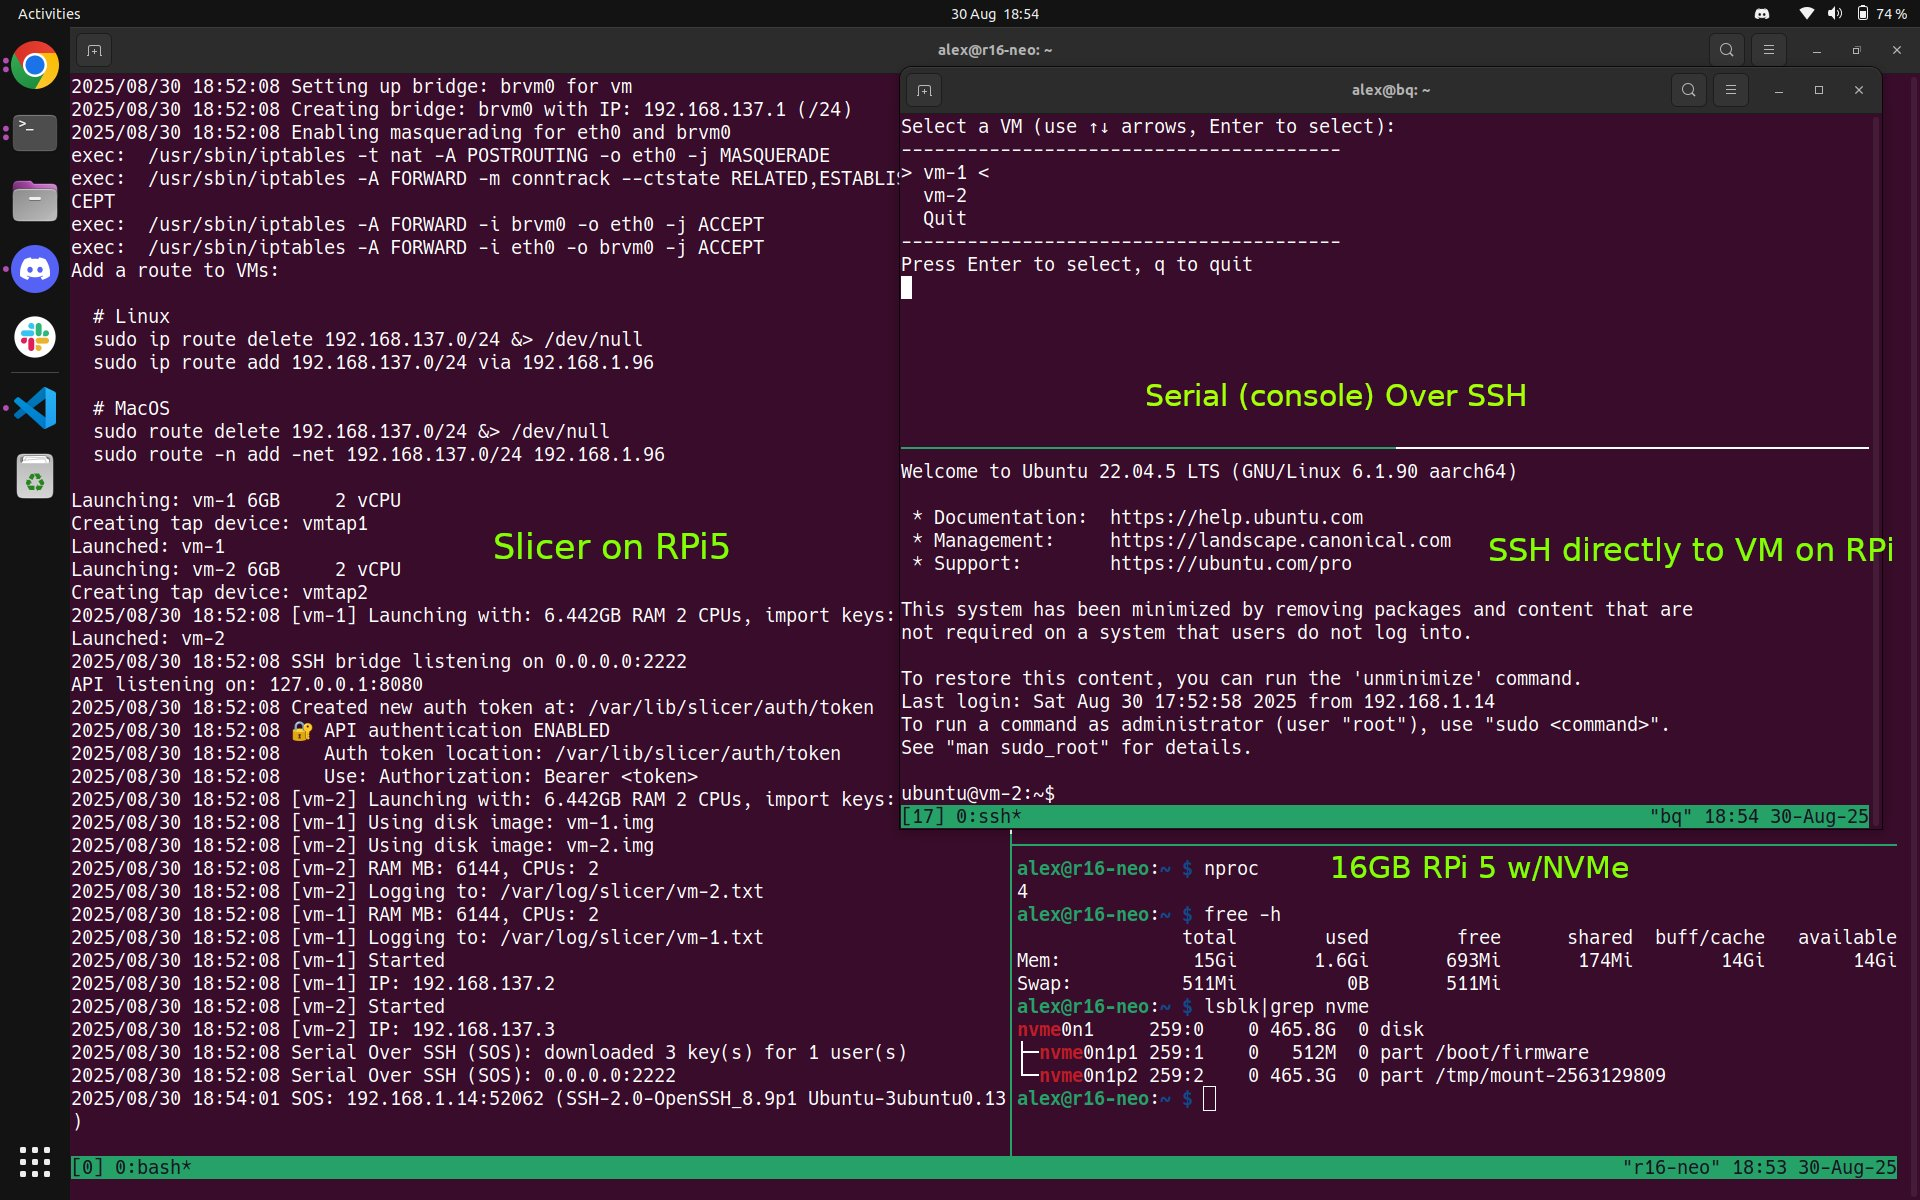This screenshot has width=1920, height=1200.
Task: Click the ubuntu@vm-2 shell prompt
Action: point(977,794)
